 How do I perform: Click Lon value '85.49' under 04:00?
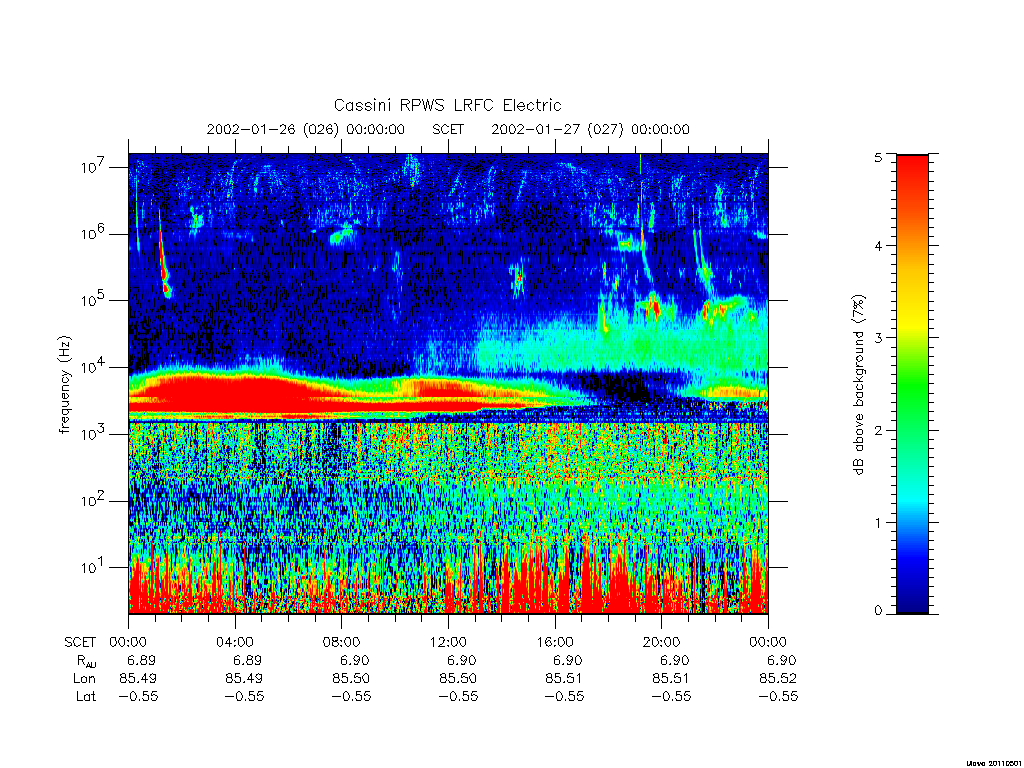click(244, 679)
